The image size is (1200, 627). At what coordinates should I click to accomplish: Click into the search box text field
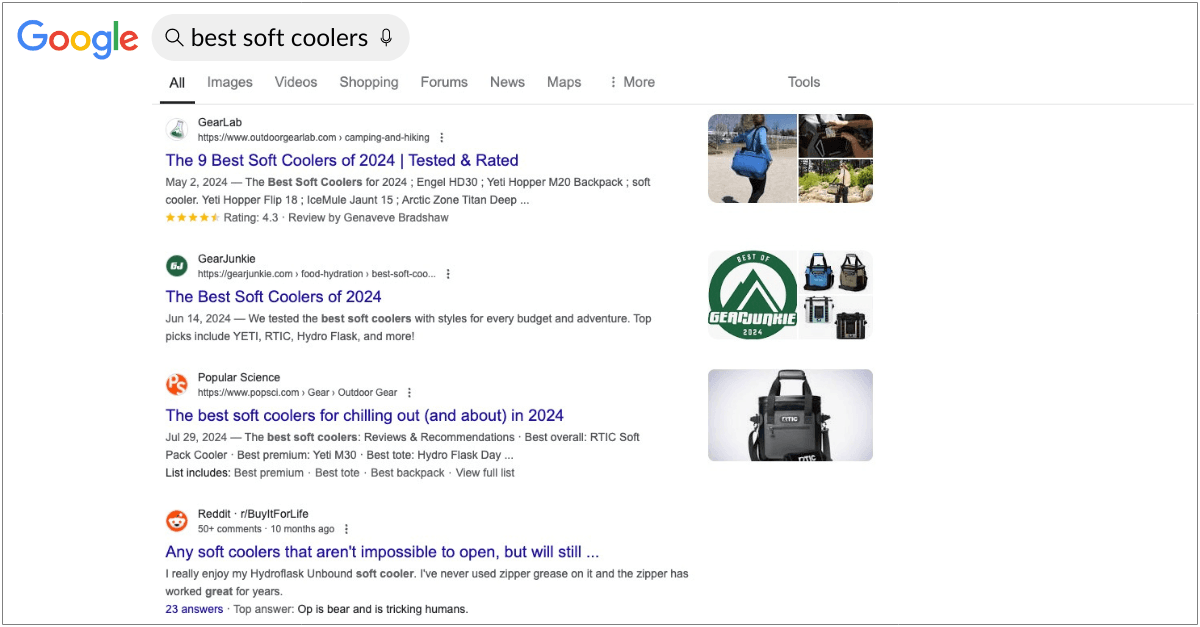[279, 38]
